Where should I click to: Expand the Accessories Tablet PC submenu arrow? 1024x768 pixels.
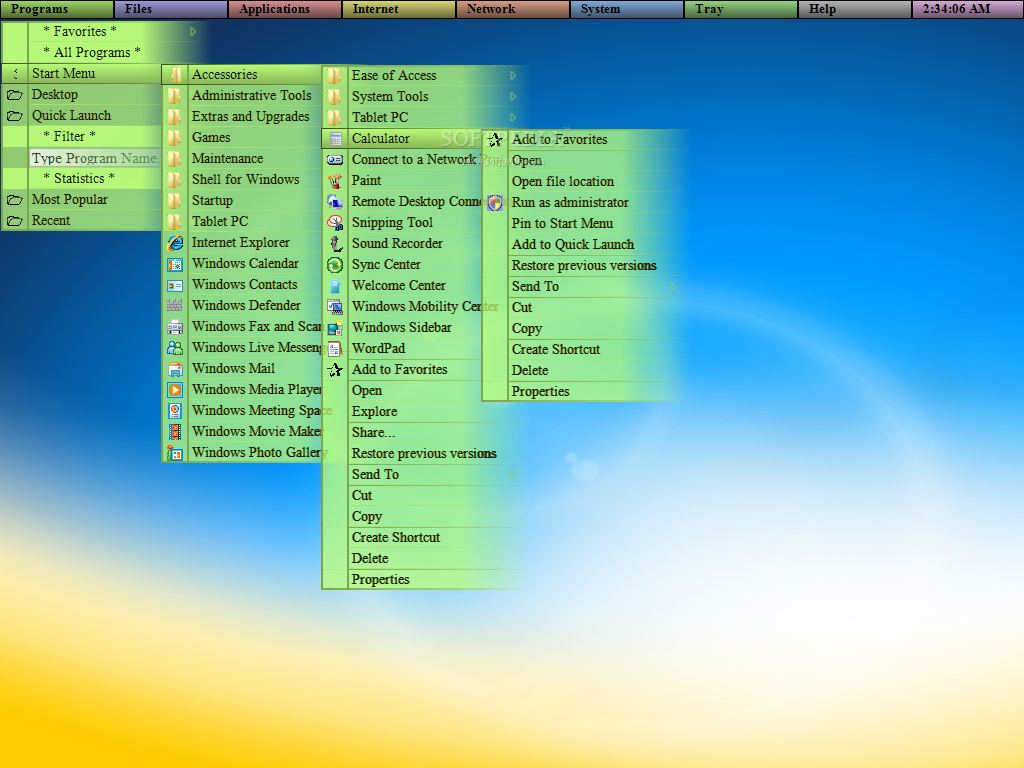pyautogui.click(x=513, y=118)
